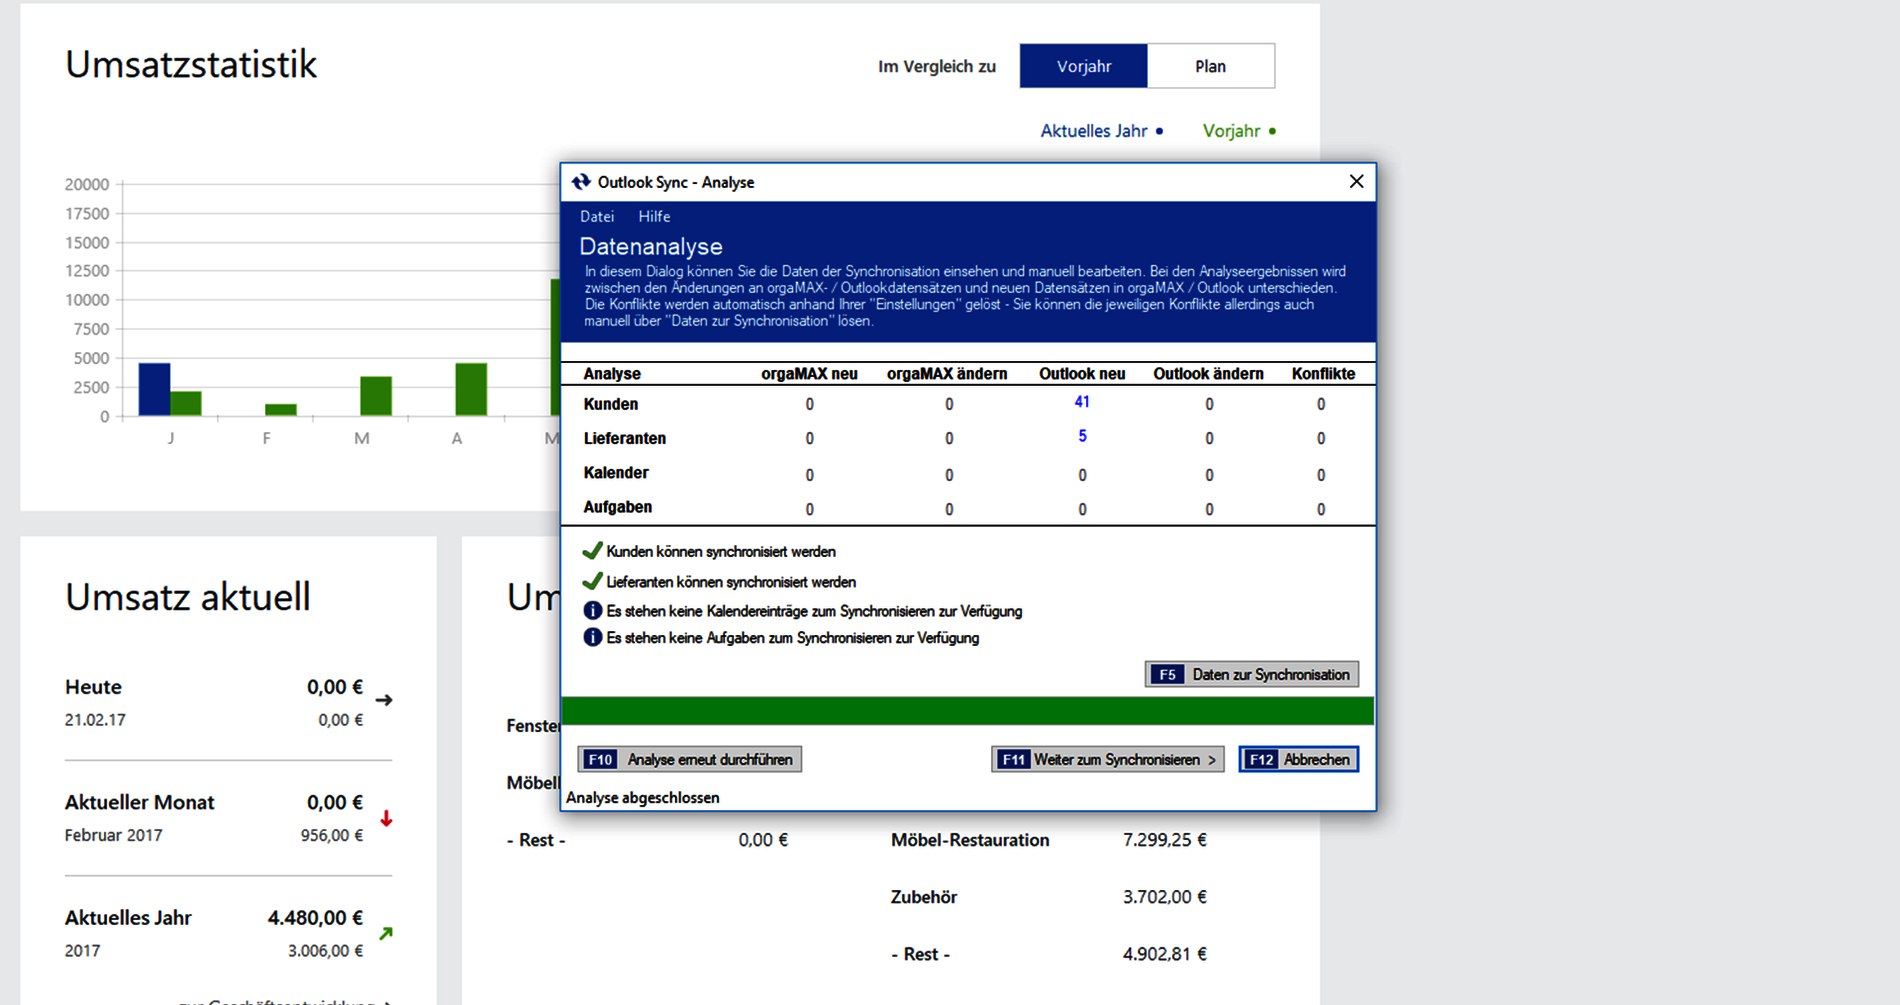Click Aktuelles Jahr legend entry

pyautogui.click(x=1101, y=131)
